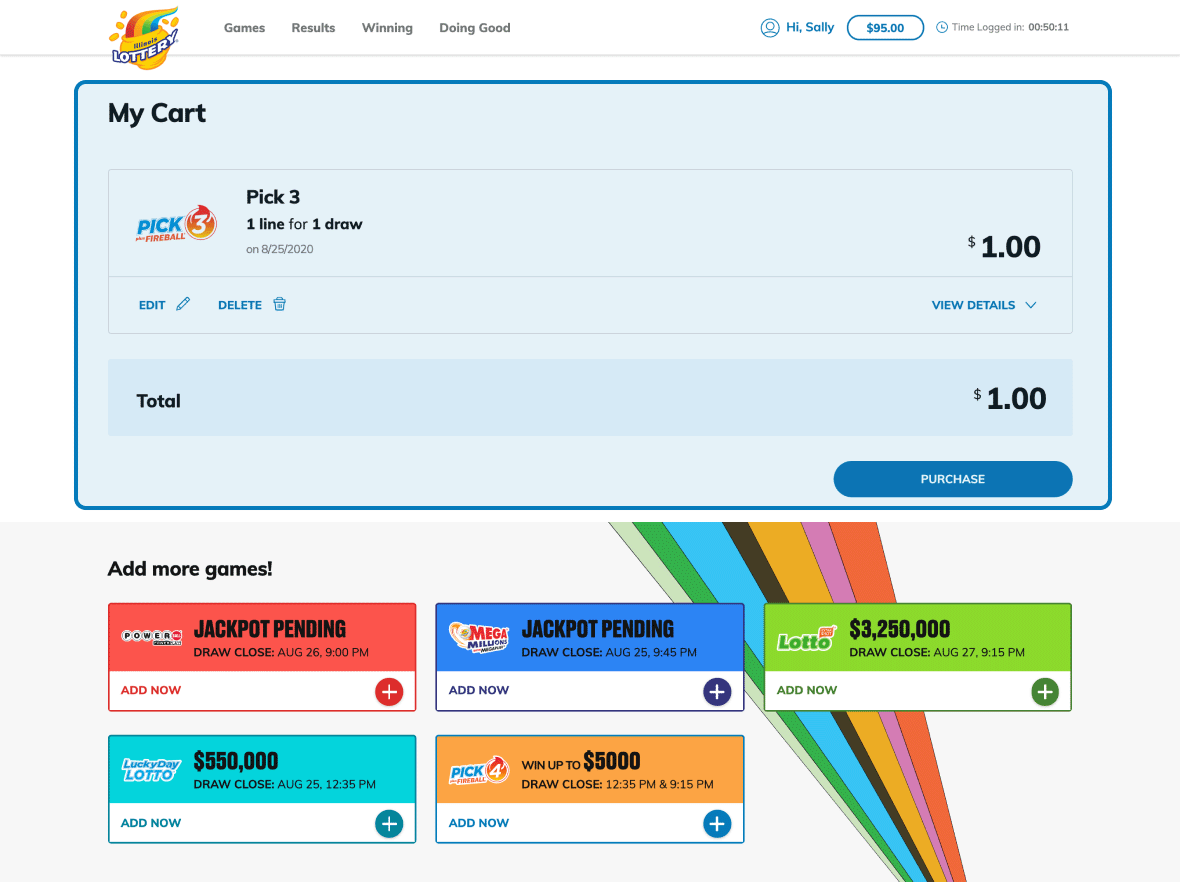Screen dimensions: 1180x882
Task: Click the My Cart heading
Action: pos(157,113)
